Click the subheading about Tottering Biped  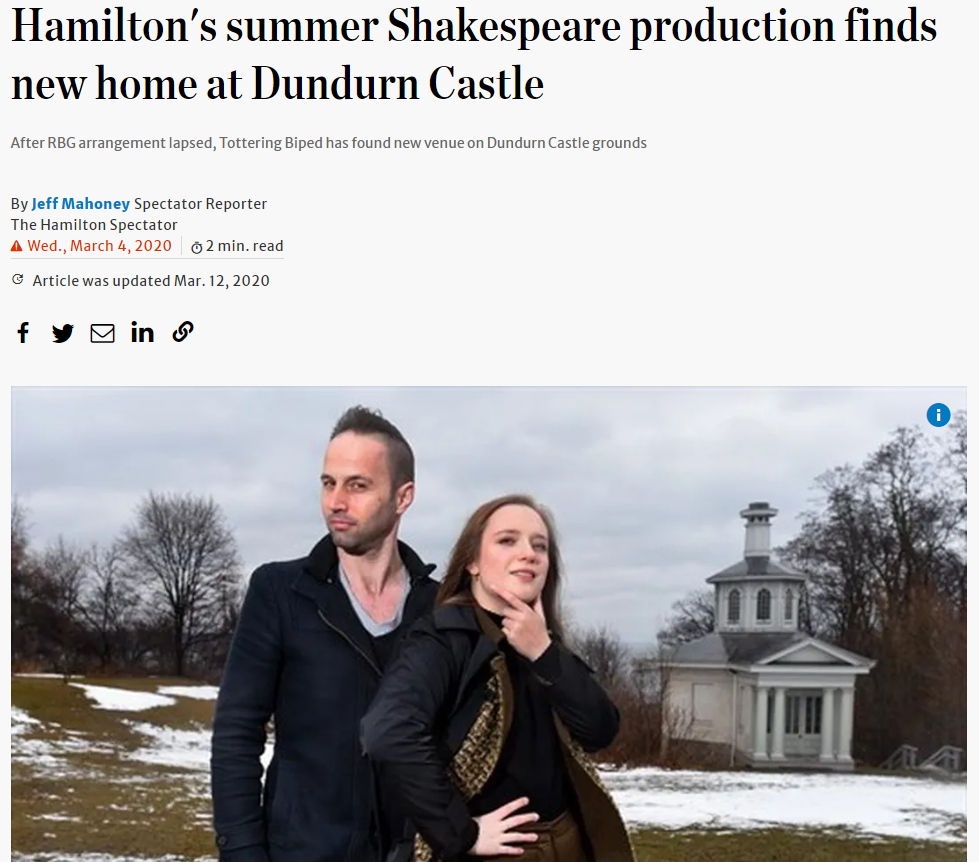pyautogui.click(x=328, y=143)
